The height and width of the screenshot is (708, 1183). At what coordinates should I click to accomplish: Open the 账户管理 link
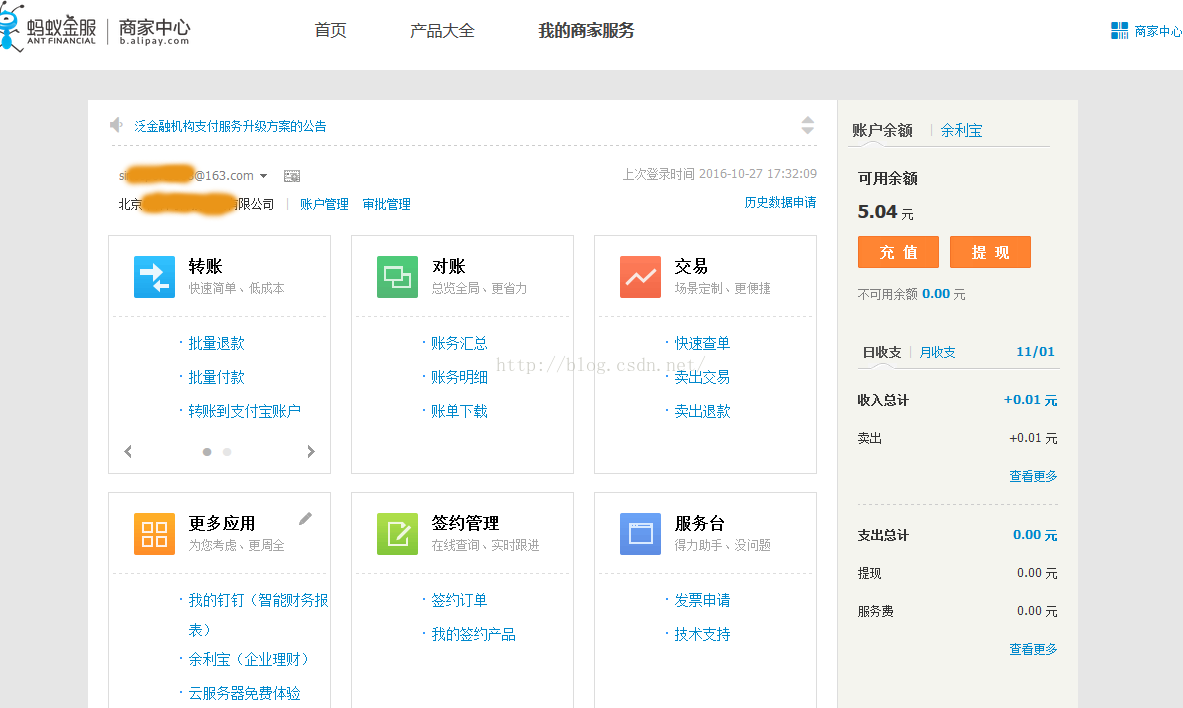pos(324,204)
